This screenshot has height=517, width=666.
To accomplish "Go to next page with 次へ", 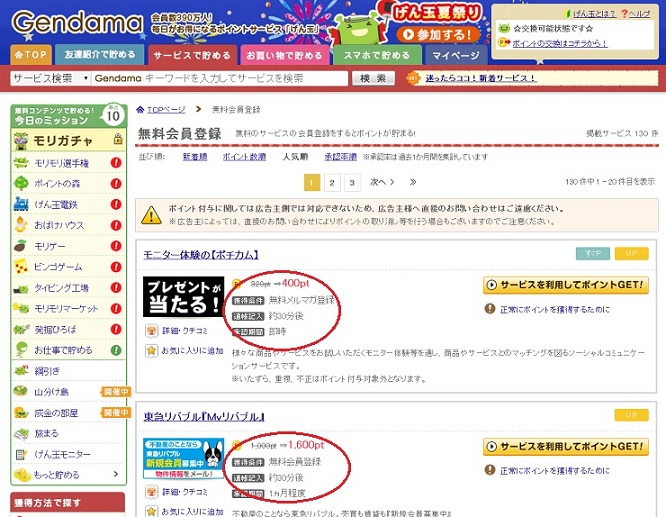I will (x=382, y=182).
